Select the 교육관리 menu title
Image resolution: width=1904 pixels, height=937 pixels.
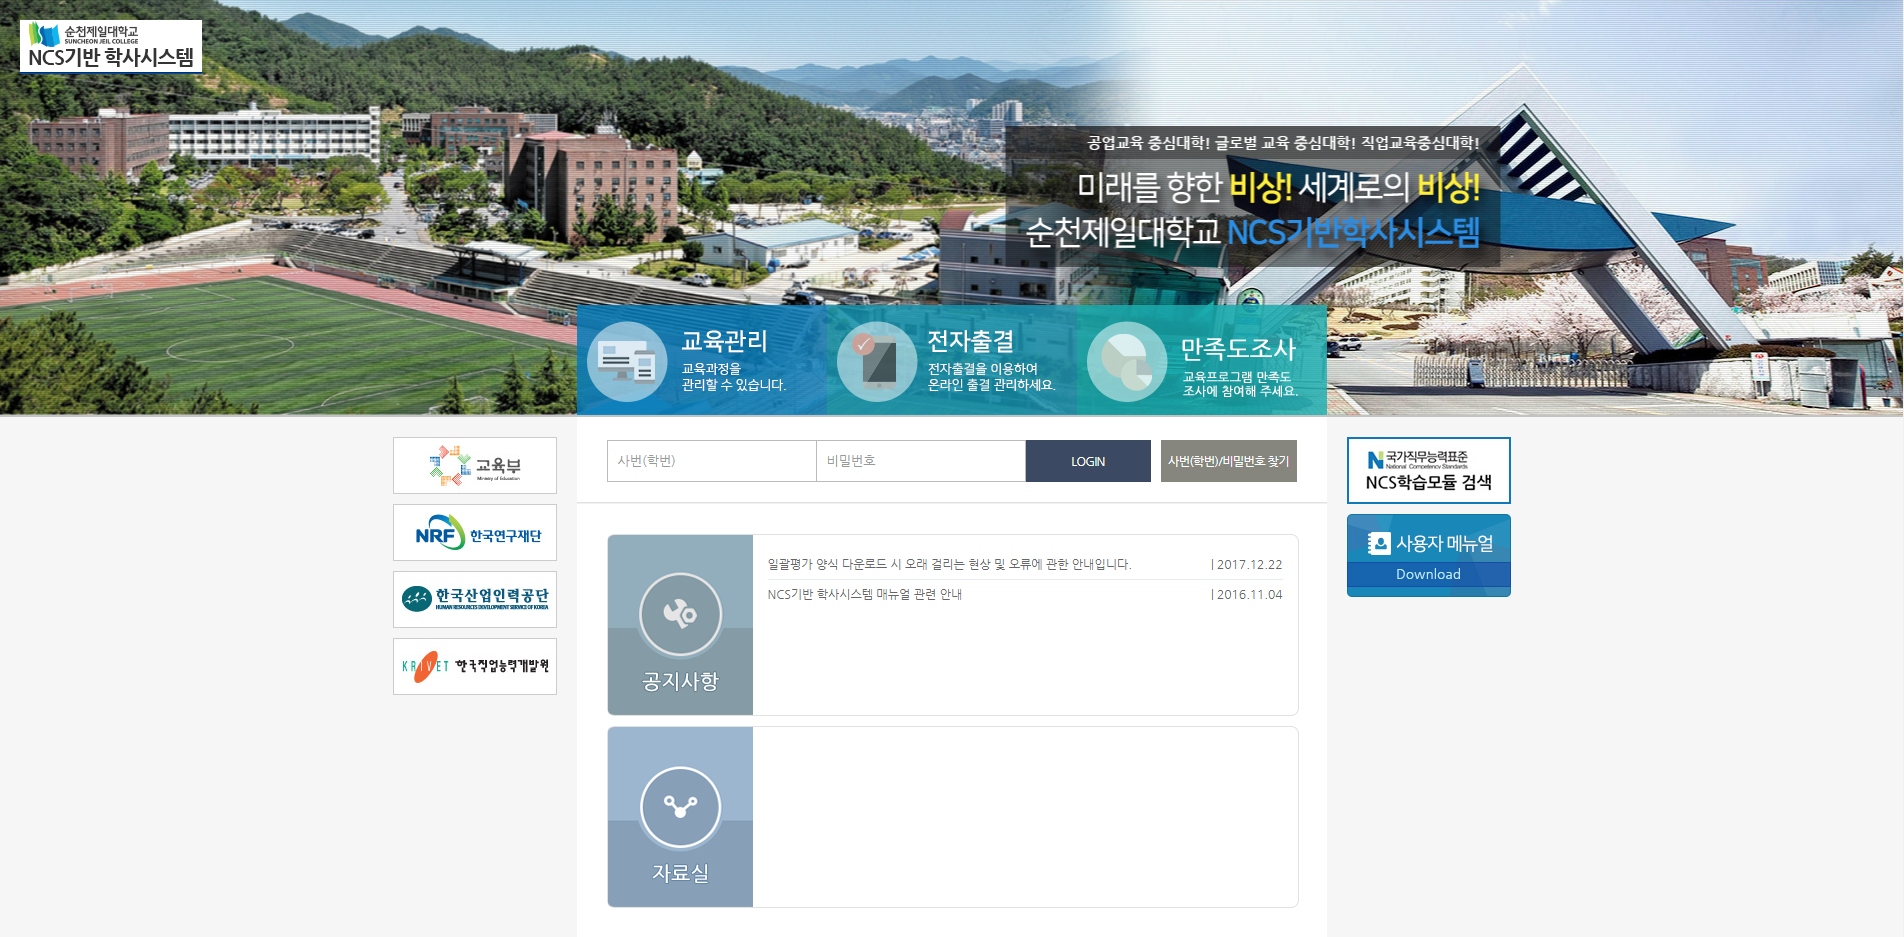coord(724,341)
